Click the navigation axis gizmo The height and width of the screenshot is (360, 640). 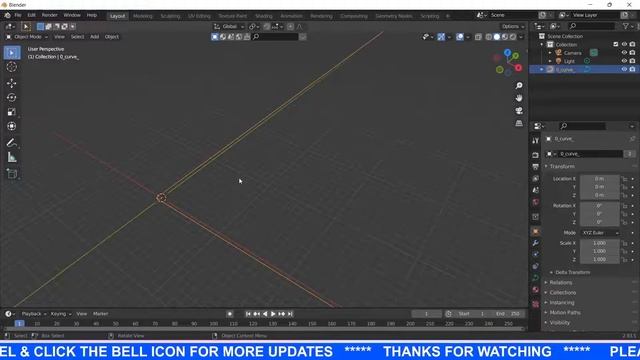click(508, 62)
